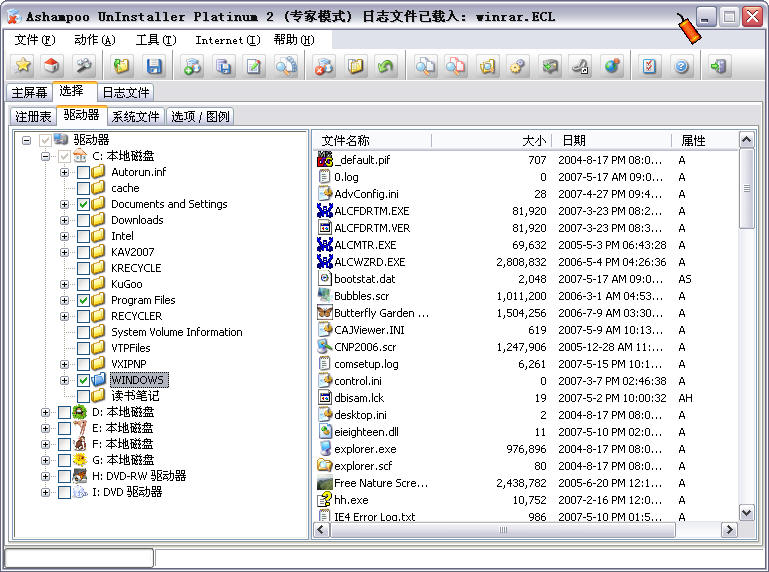This screenshot has height=572, width=769.
Task: Click the D: local disk drive icon
Action: pos(80,412)
